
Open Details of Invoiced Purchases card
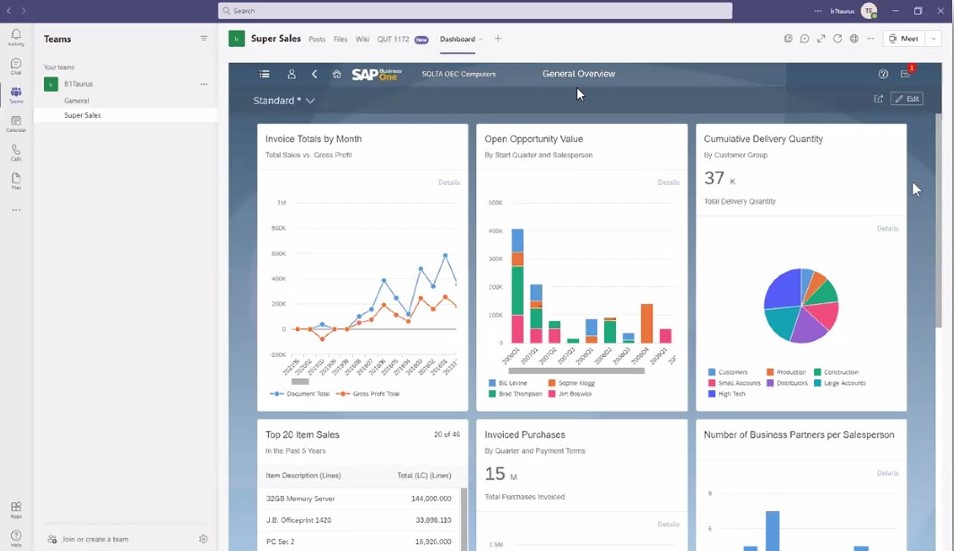pos(668,524)
